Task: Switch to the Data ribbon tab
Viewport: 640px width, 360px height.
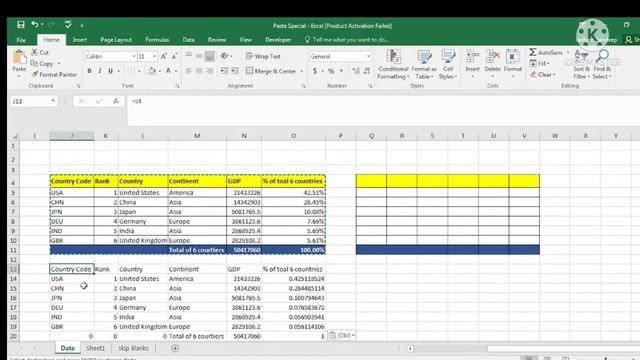Action: pyautogui.click(x=189, y=40)
